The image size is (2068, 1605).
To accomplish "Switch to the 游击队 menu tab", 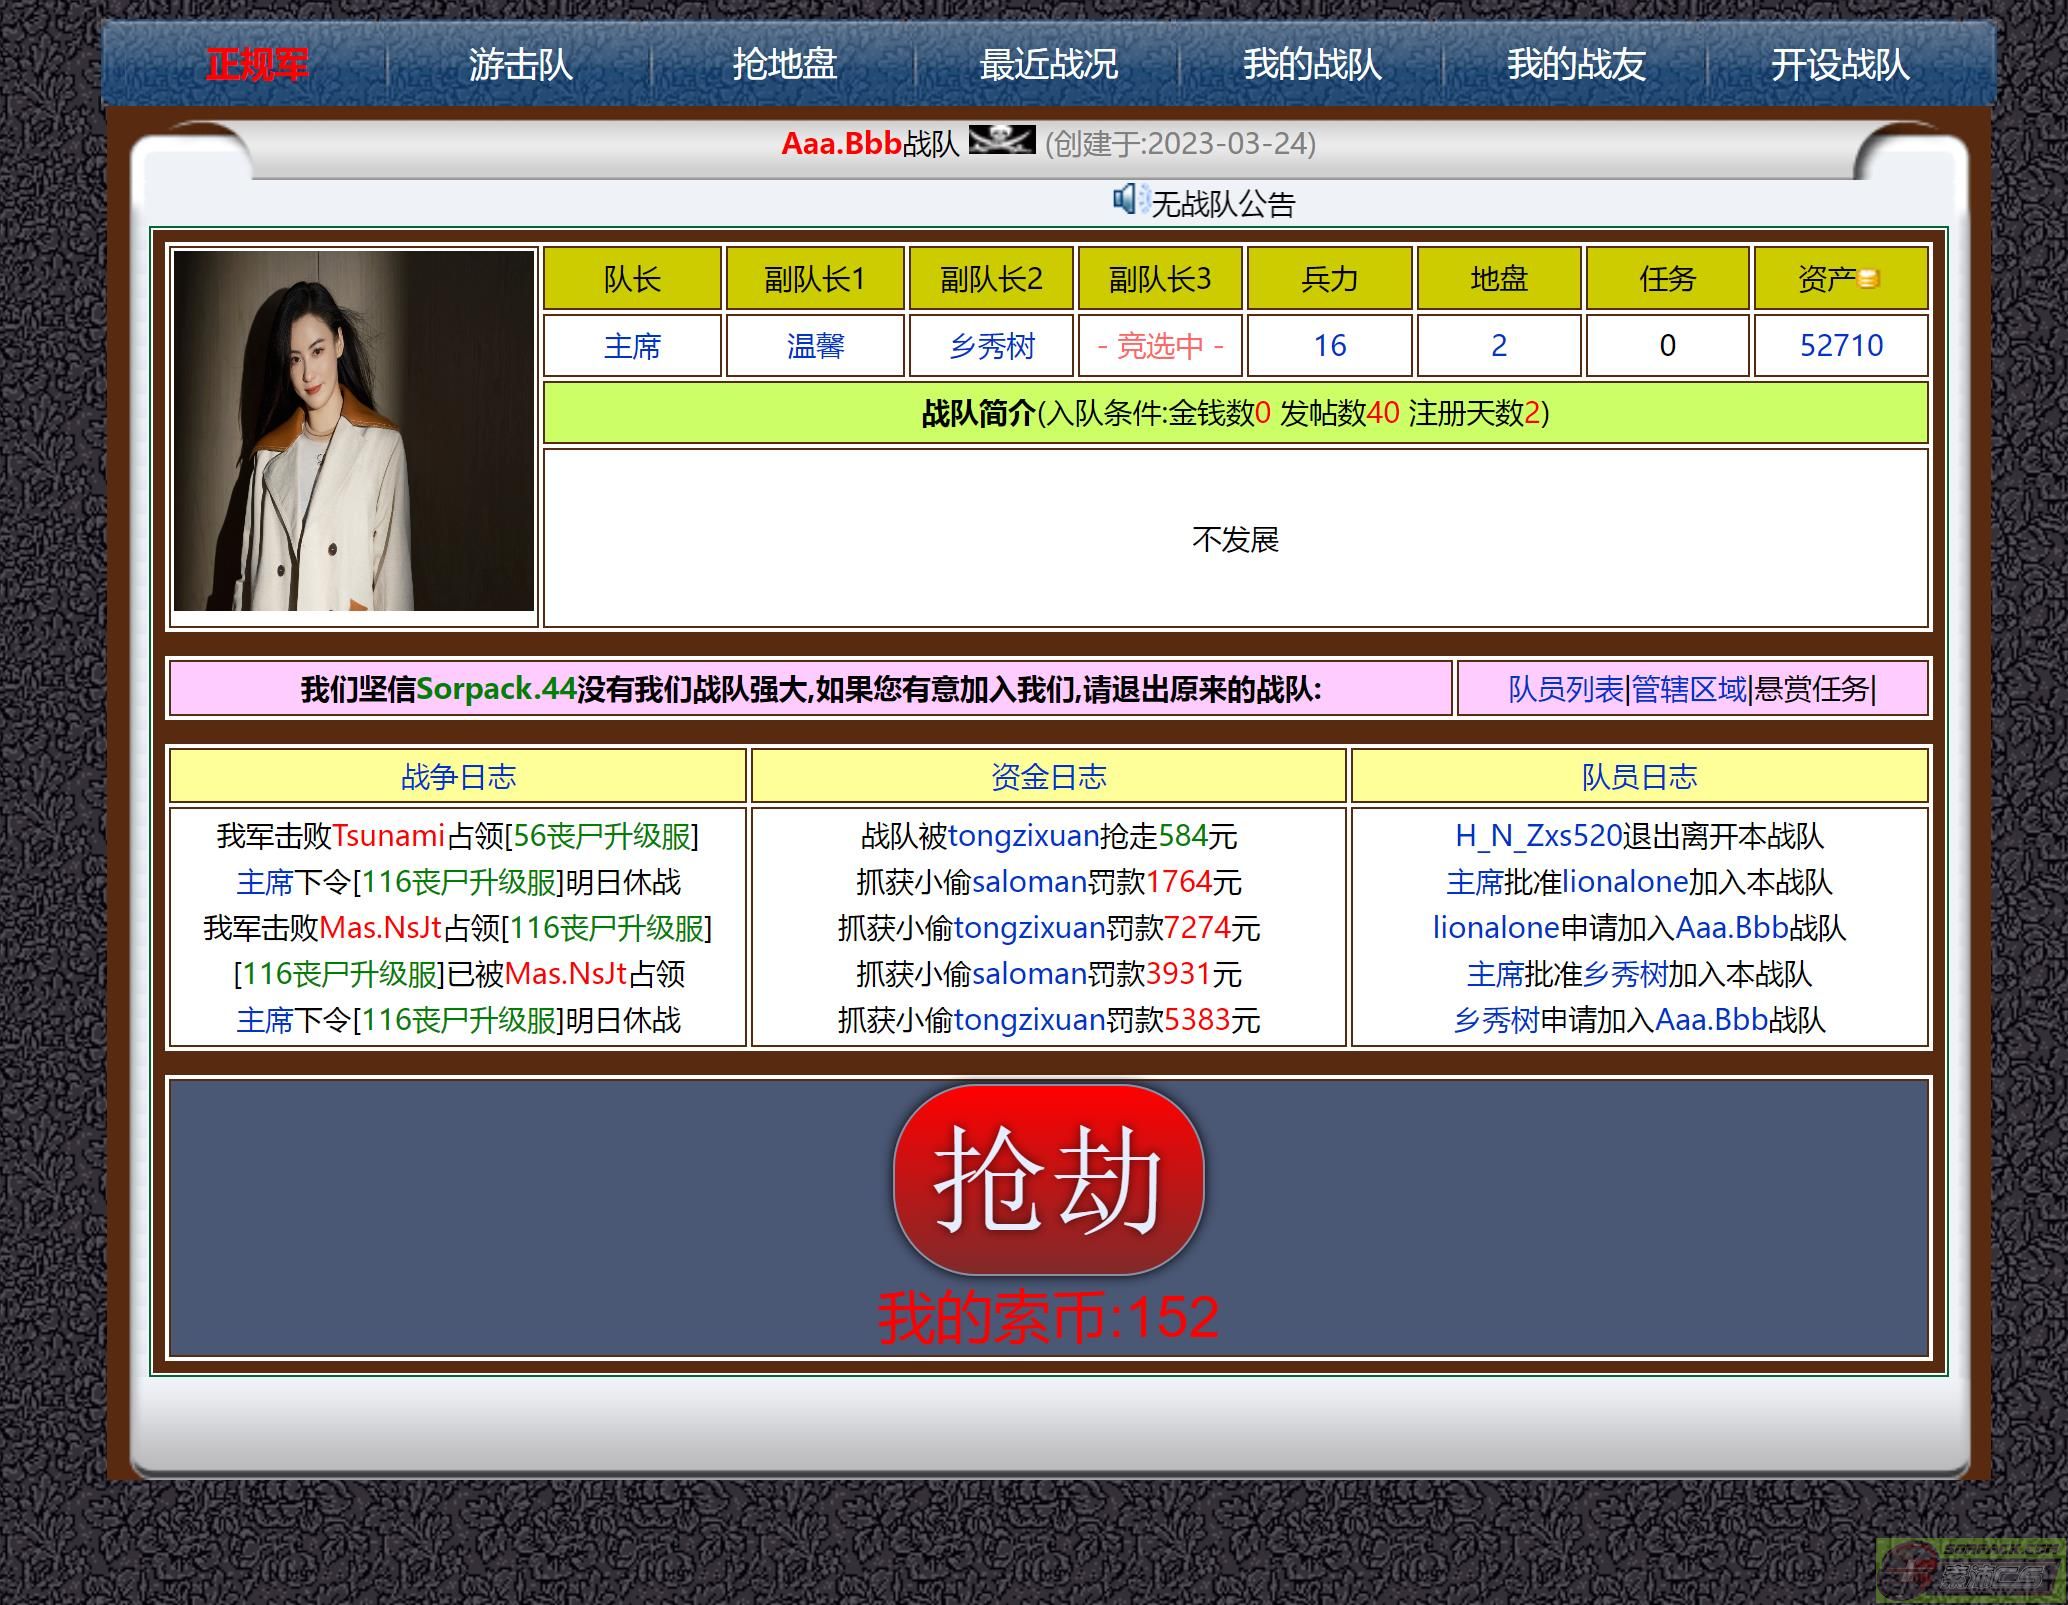I will (520, 65).
